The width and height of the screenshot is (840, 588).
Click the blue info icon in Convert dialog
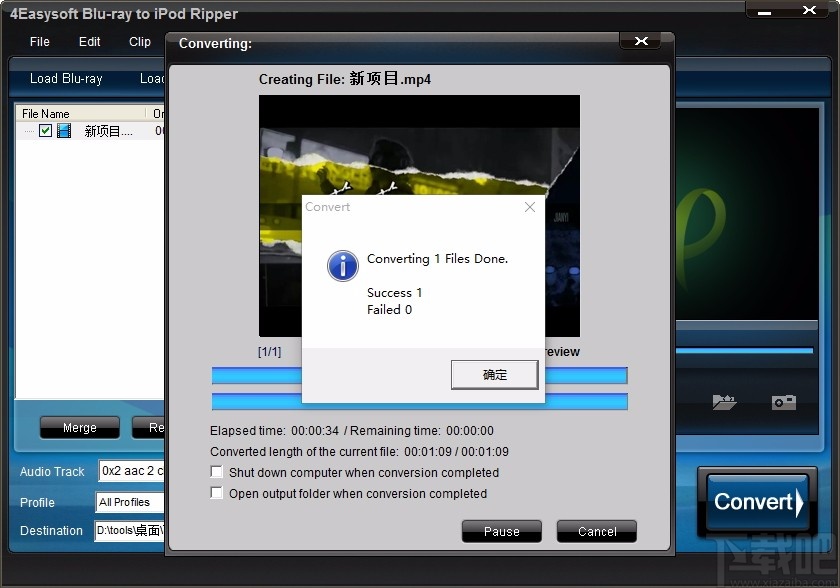(x=343, y=266)
